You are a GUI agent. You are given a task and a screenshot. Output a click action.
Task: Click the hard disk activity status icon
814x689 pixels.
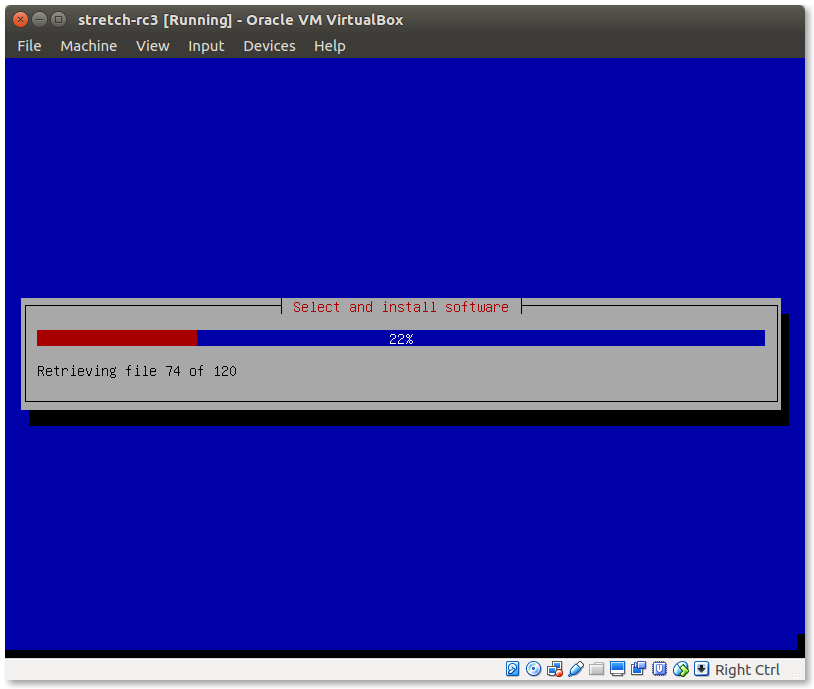[x=512, y=669]
